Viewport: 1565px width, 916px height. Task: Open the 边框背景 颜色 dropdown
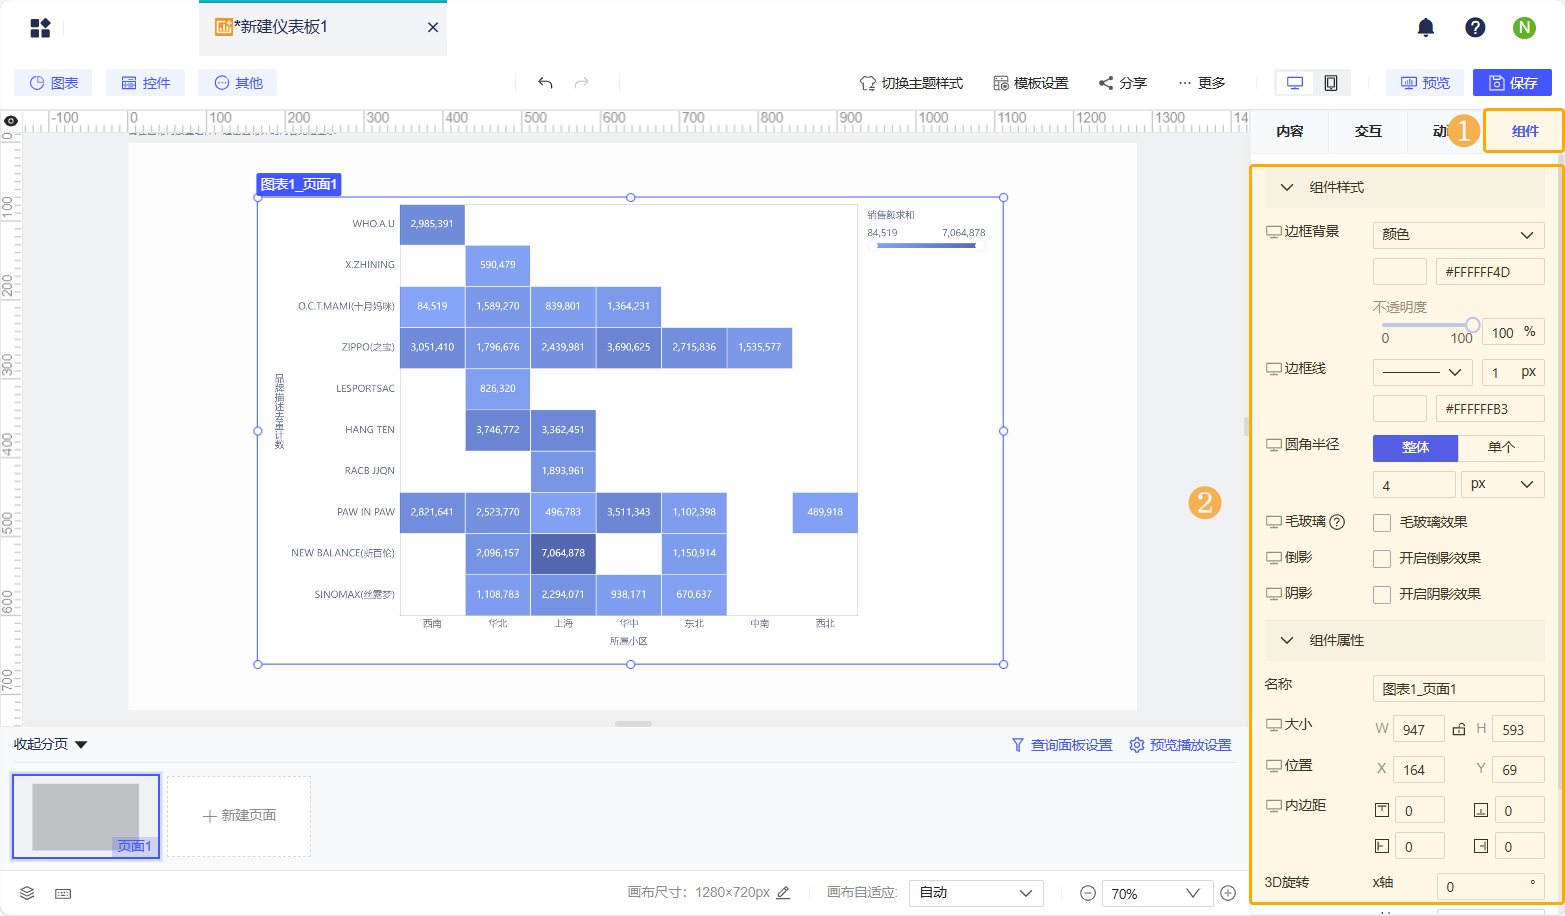[1458, 235]
